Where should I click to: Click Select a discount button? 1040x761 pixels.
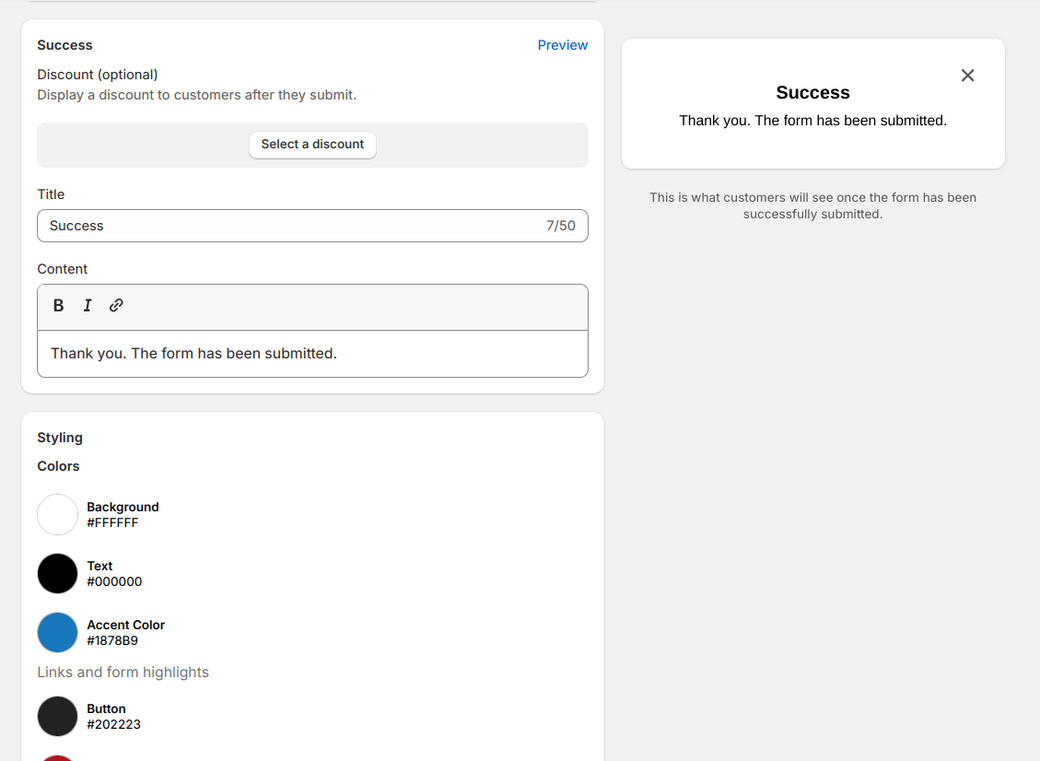tap(312, 145)
